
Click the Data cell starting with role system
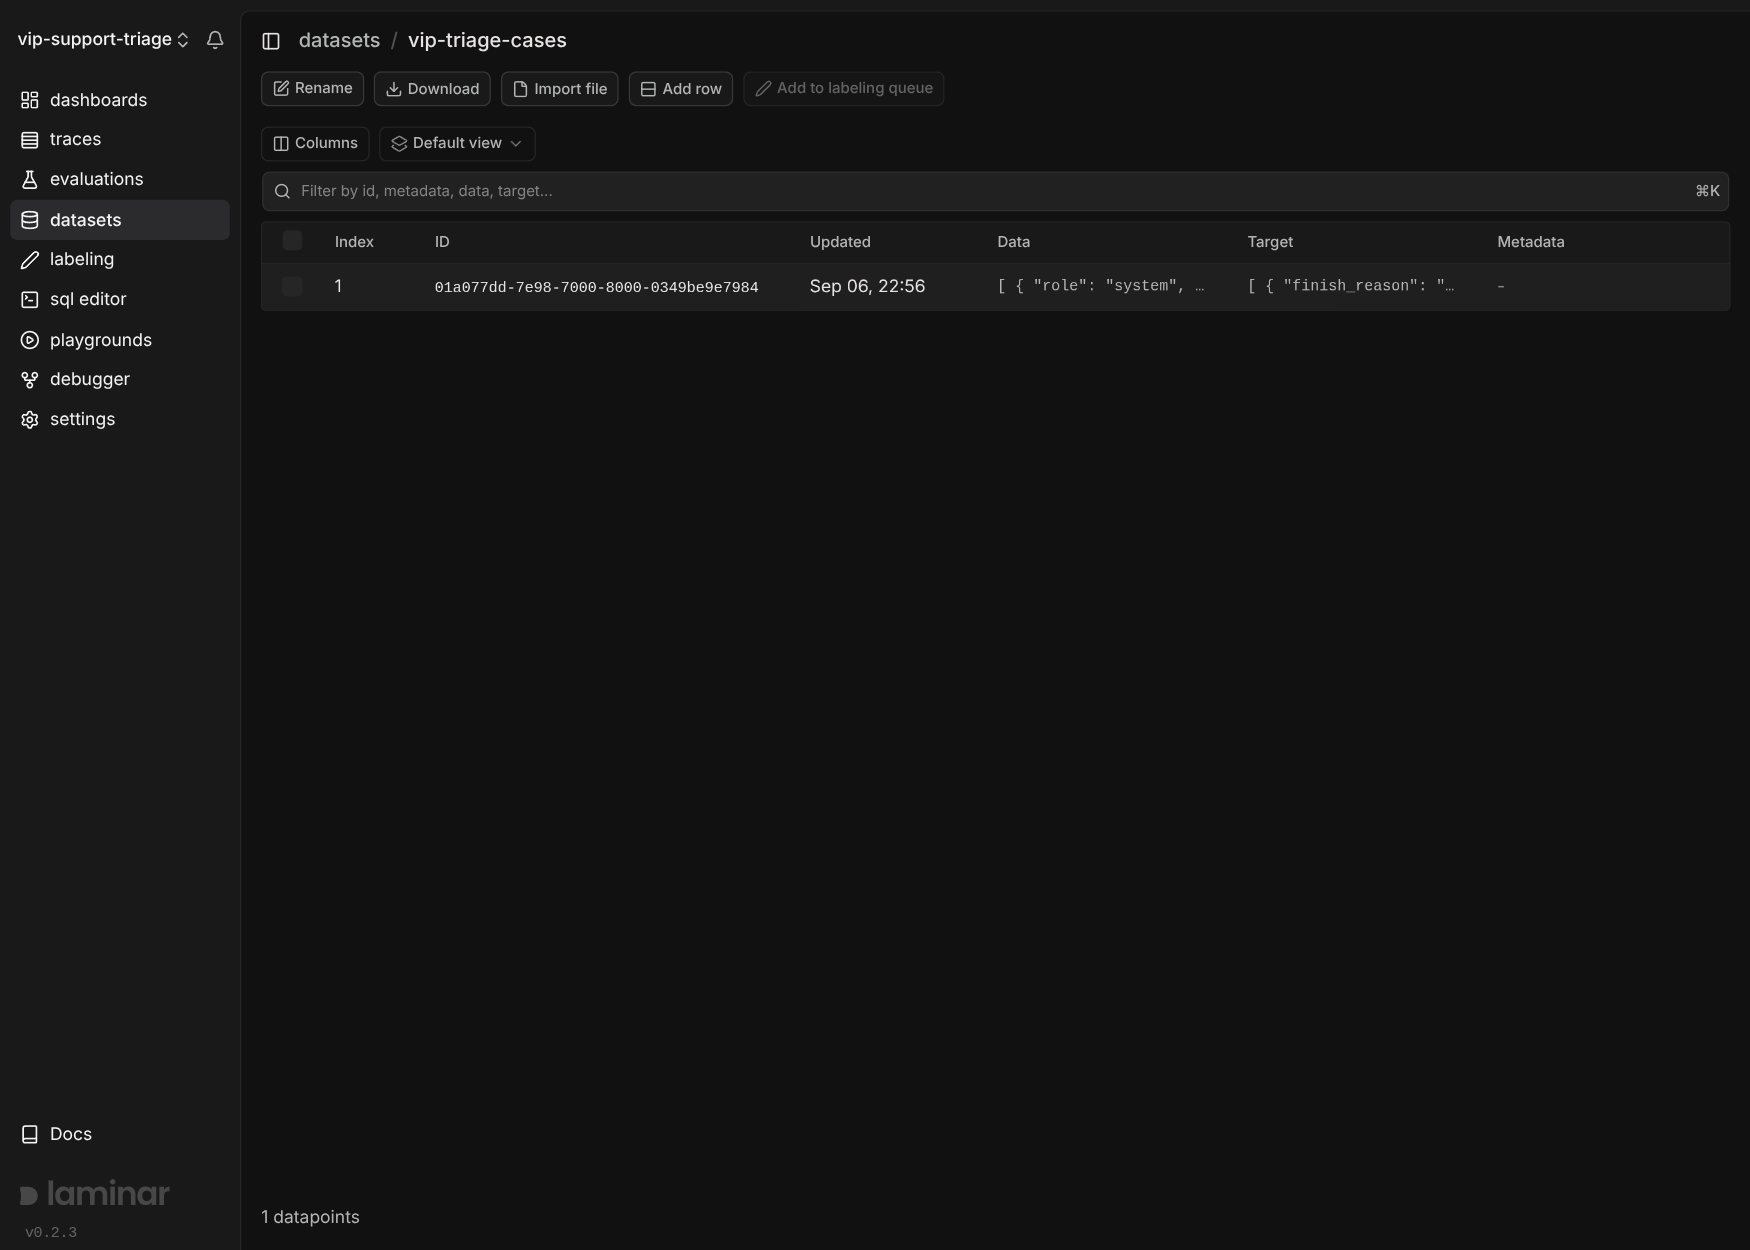tap(1100, 286)
